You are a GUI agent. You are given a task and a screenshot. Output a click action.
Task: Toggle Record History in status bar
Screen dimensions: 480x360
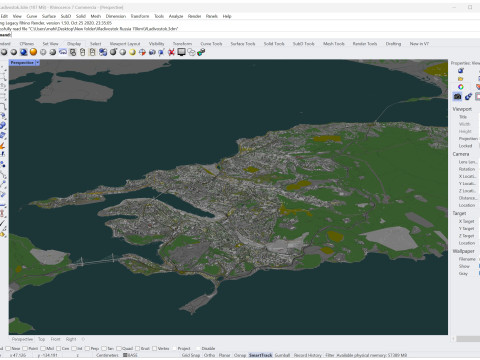(308, 355)
